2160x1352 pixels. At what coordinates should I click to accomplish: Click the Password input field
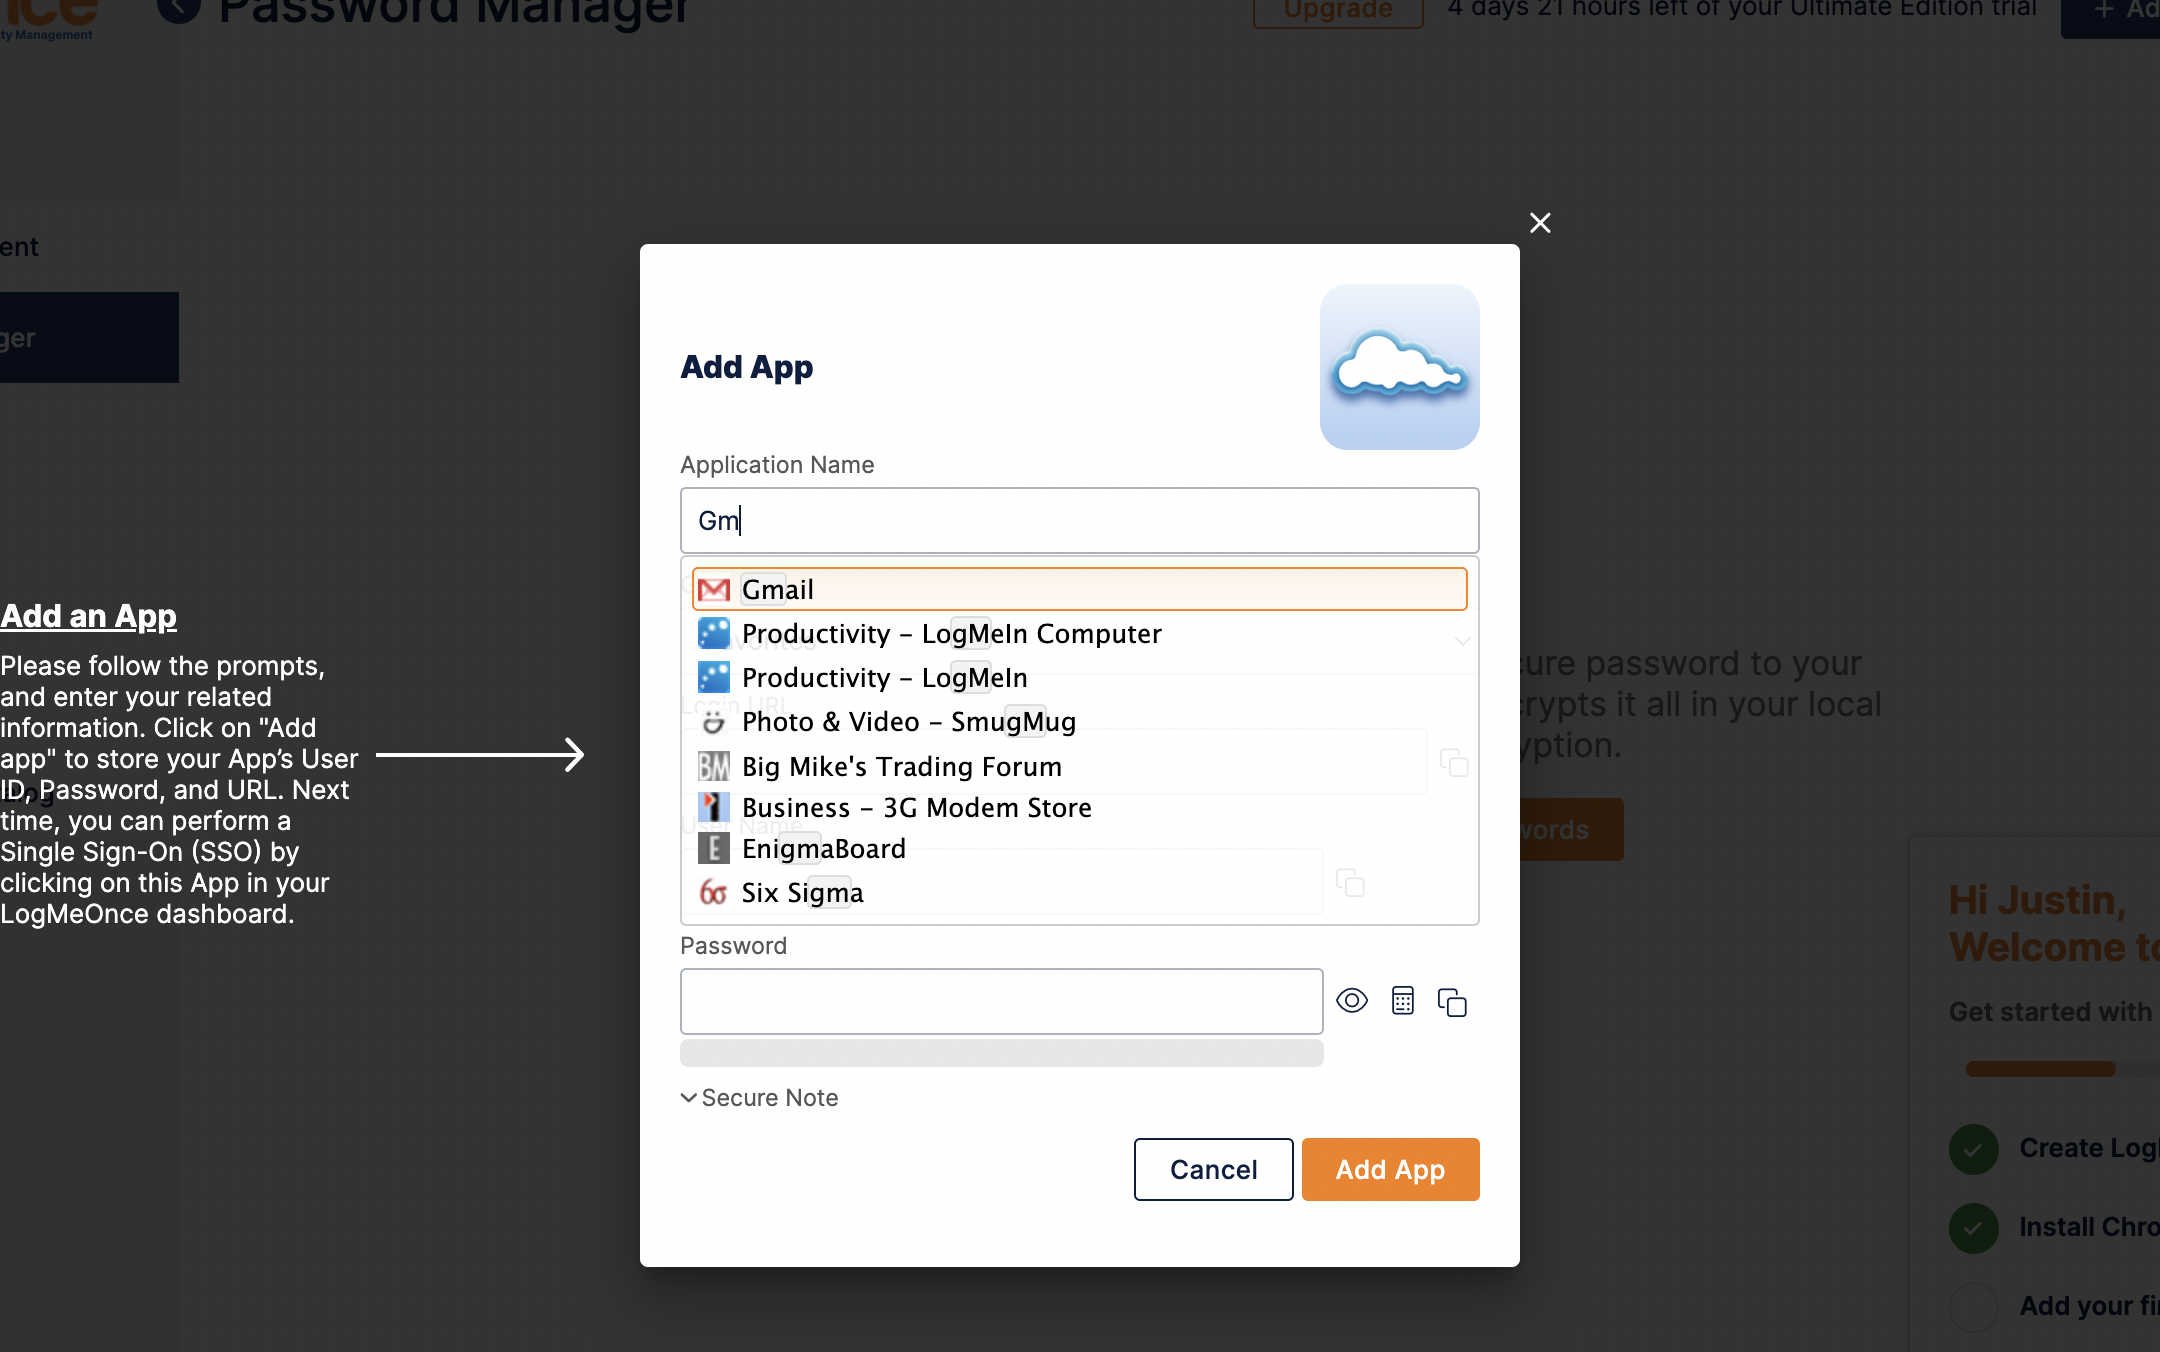click(x=1001, y=1001)
